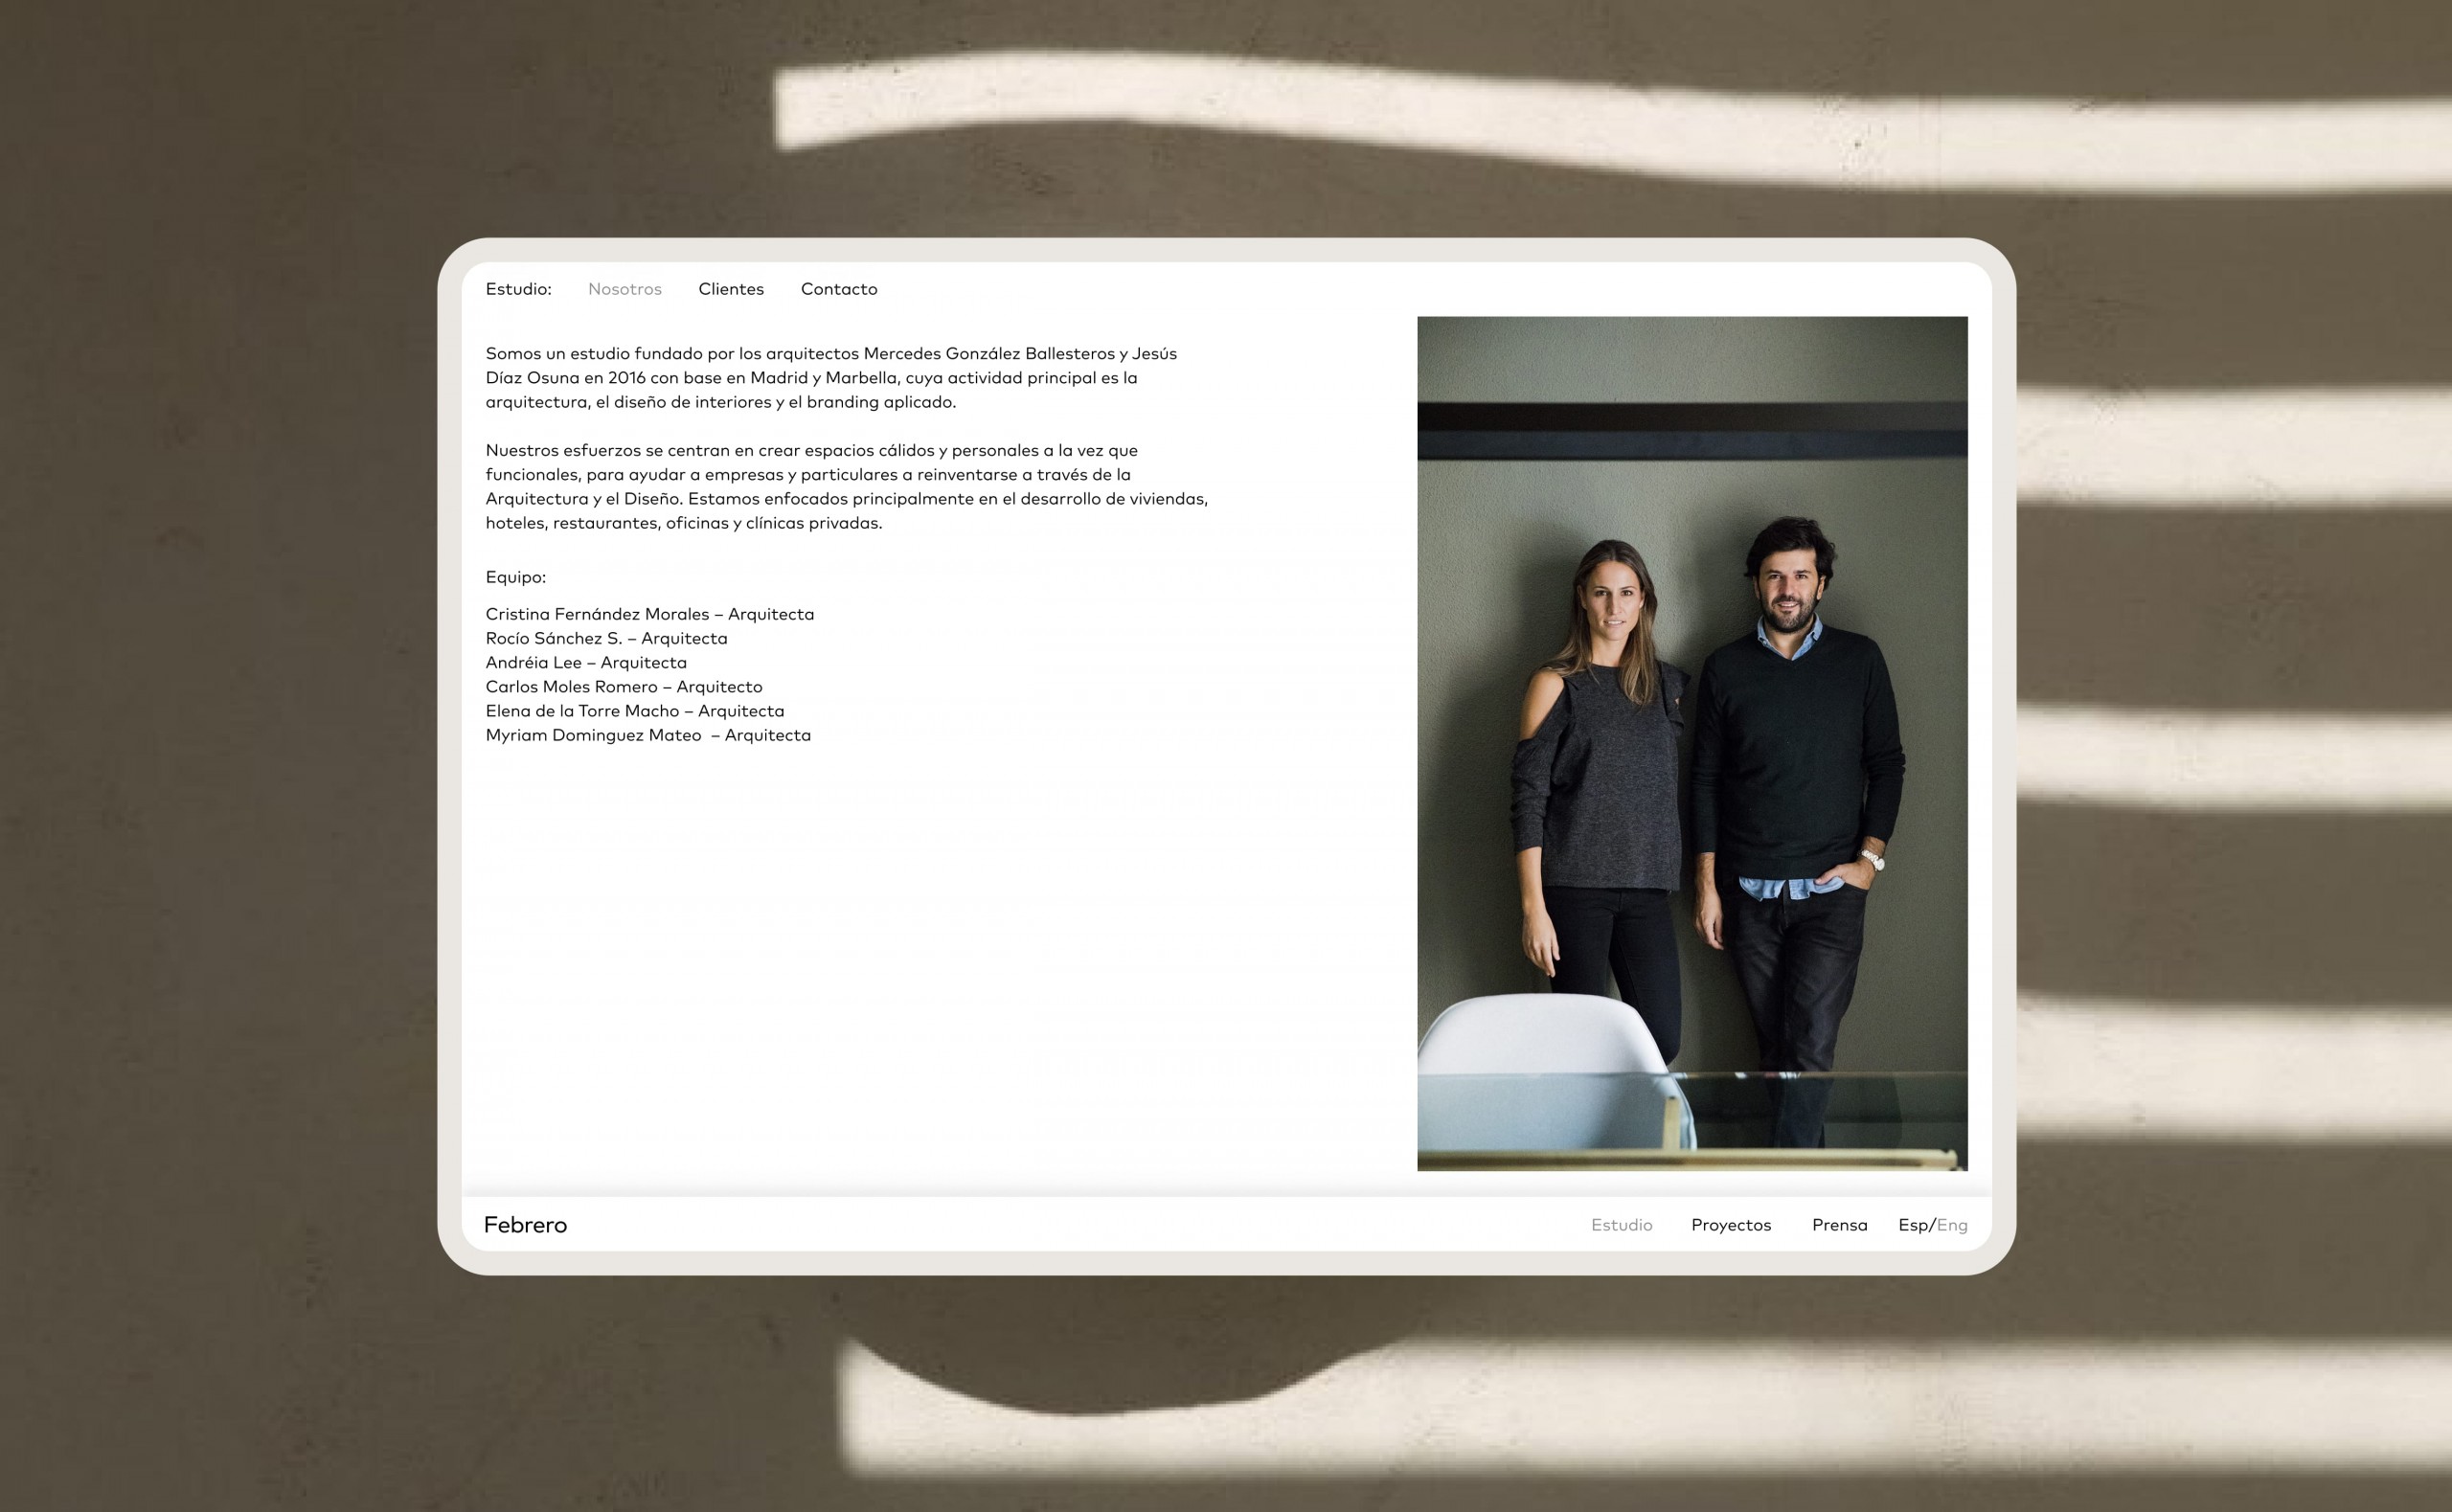The width and height of the screenshot is (2452, 1512).
Task: Click the Elena de la Torre Macho entry
Action: (x=634, y=711)
